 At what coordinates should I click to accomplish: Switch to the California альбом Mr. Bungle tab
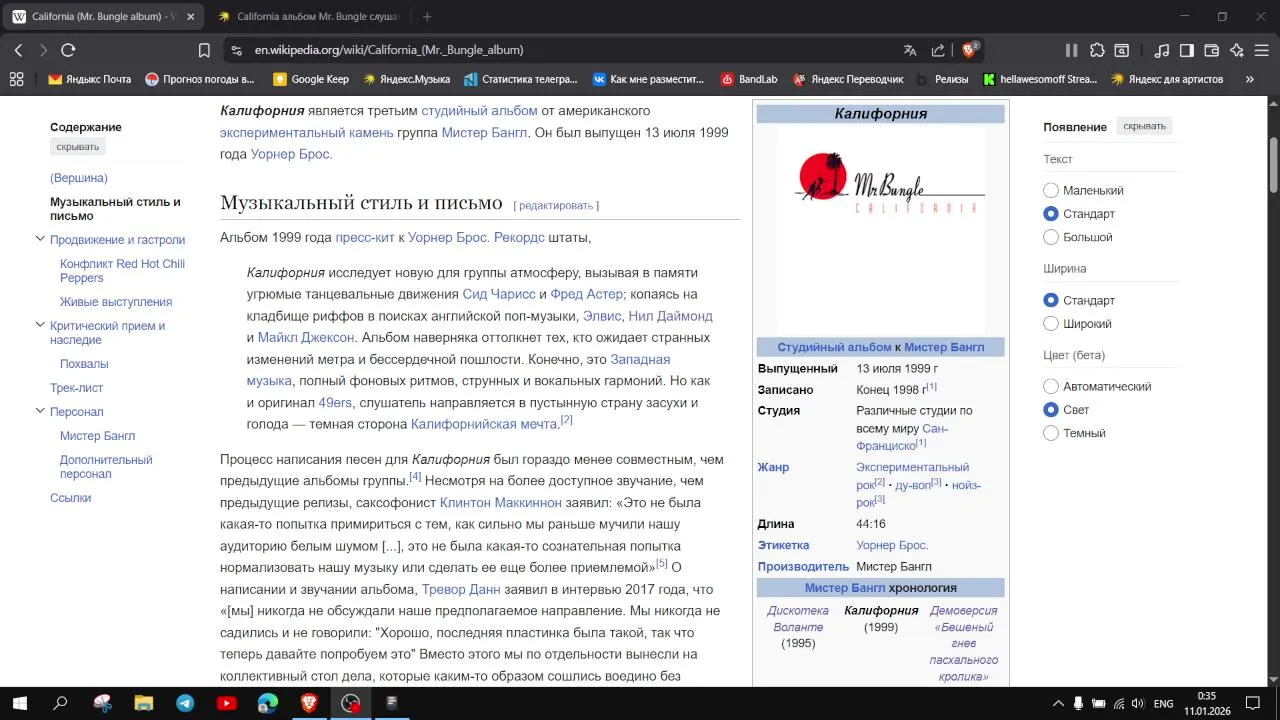[308, 17]
